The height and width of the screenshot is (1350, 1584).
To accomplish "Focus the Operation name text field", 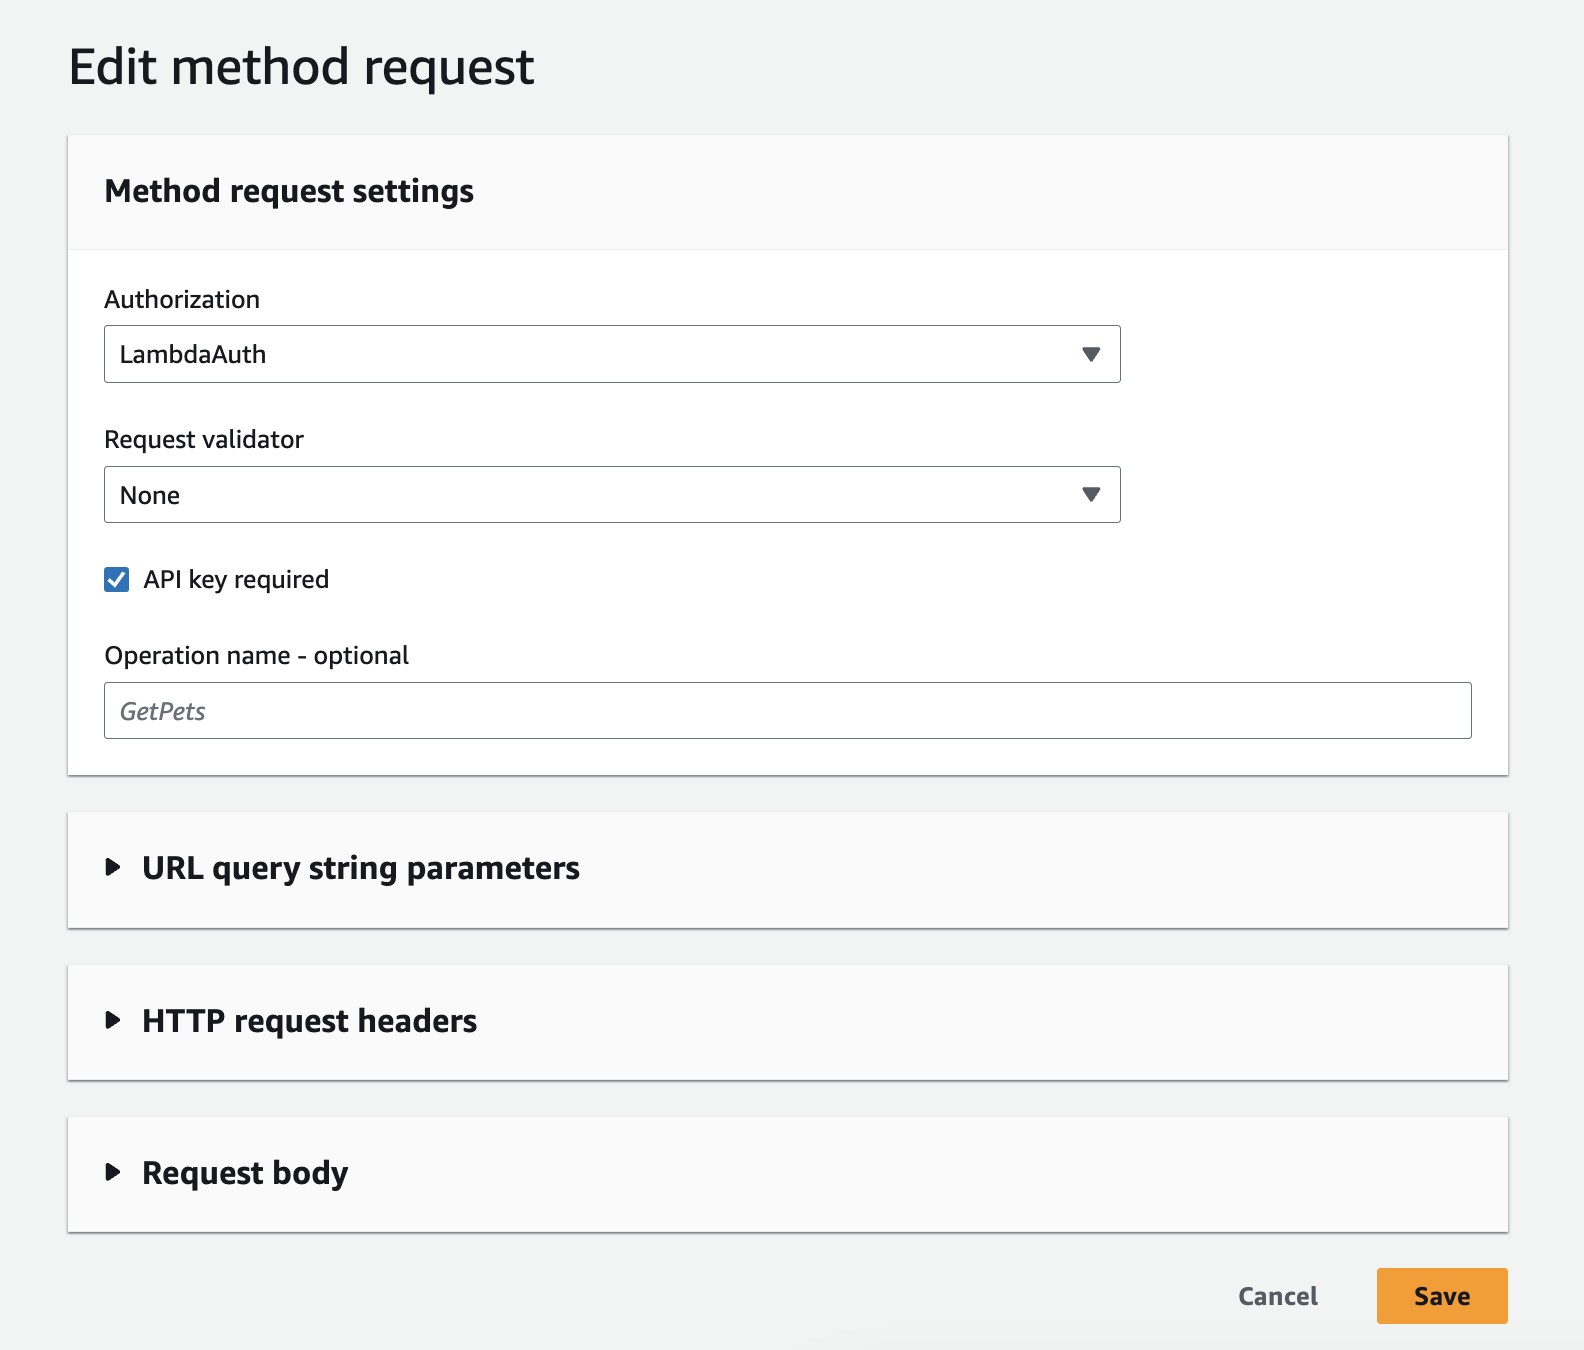I will [787, 711].
